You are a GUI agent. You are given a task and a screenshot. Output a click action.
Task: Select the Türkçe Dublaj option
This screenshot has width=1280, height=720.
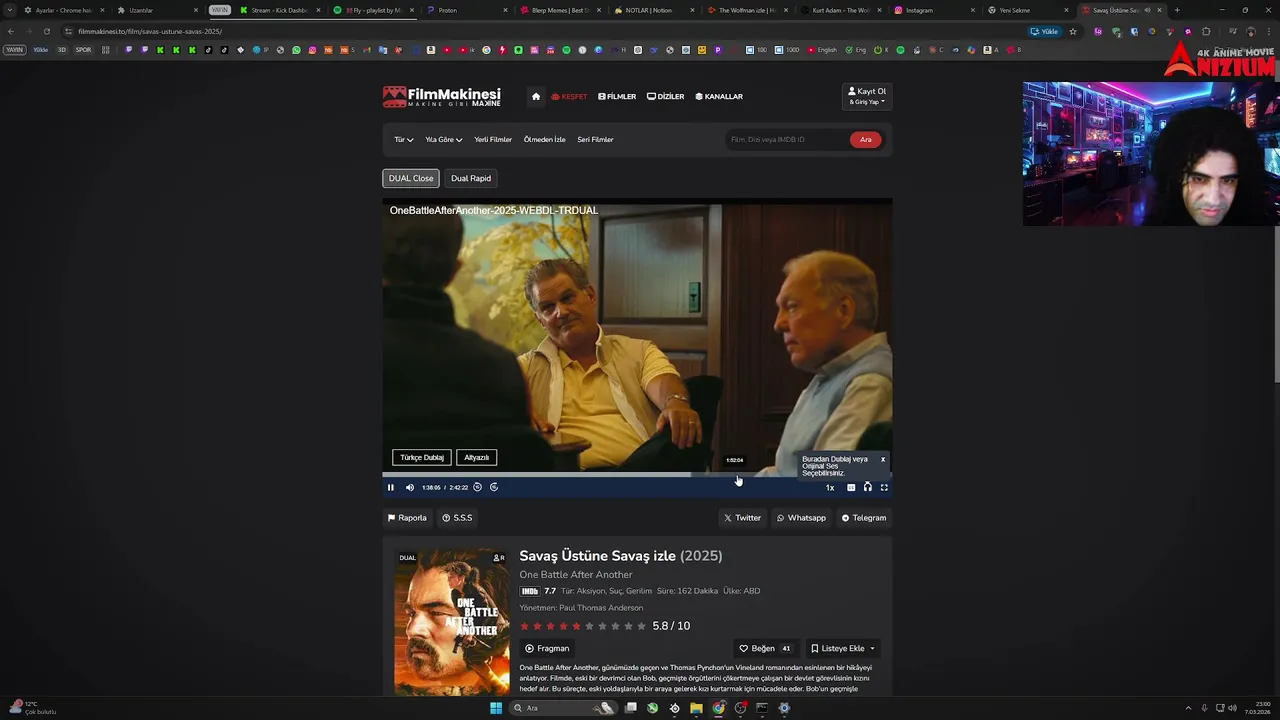(x=422, y=457)
